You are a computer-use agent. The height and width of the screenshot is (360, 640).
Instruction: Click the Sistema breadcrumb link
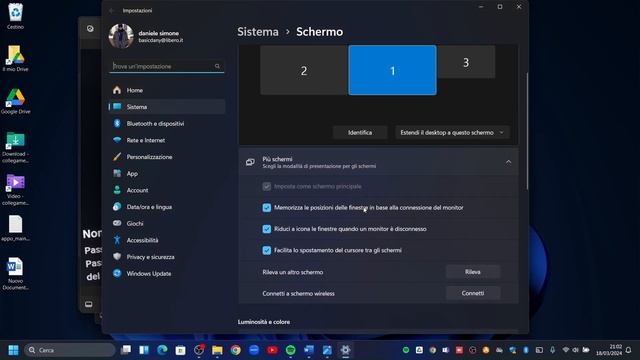point(258,32)
